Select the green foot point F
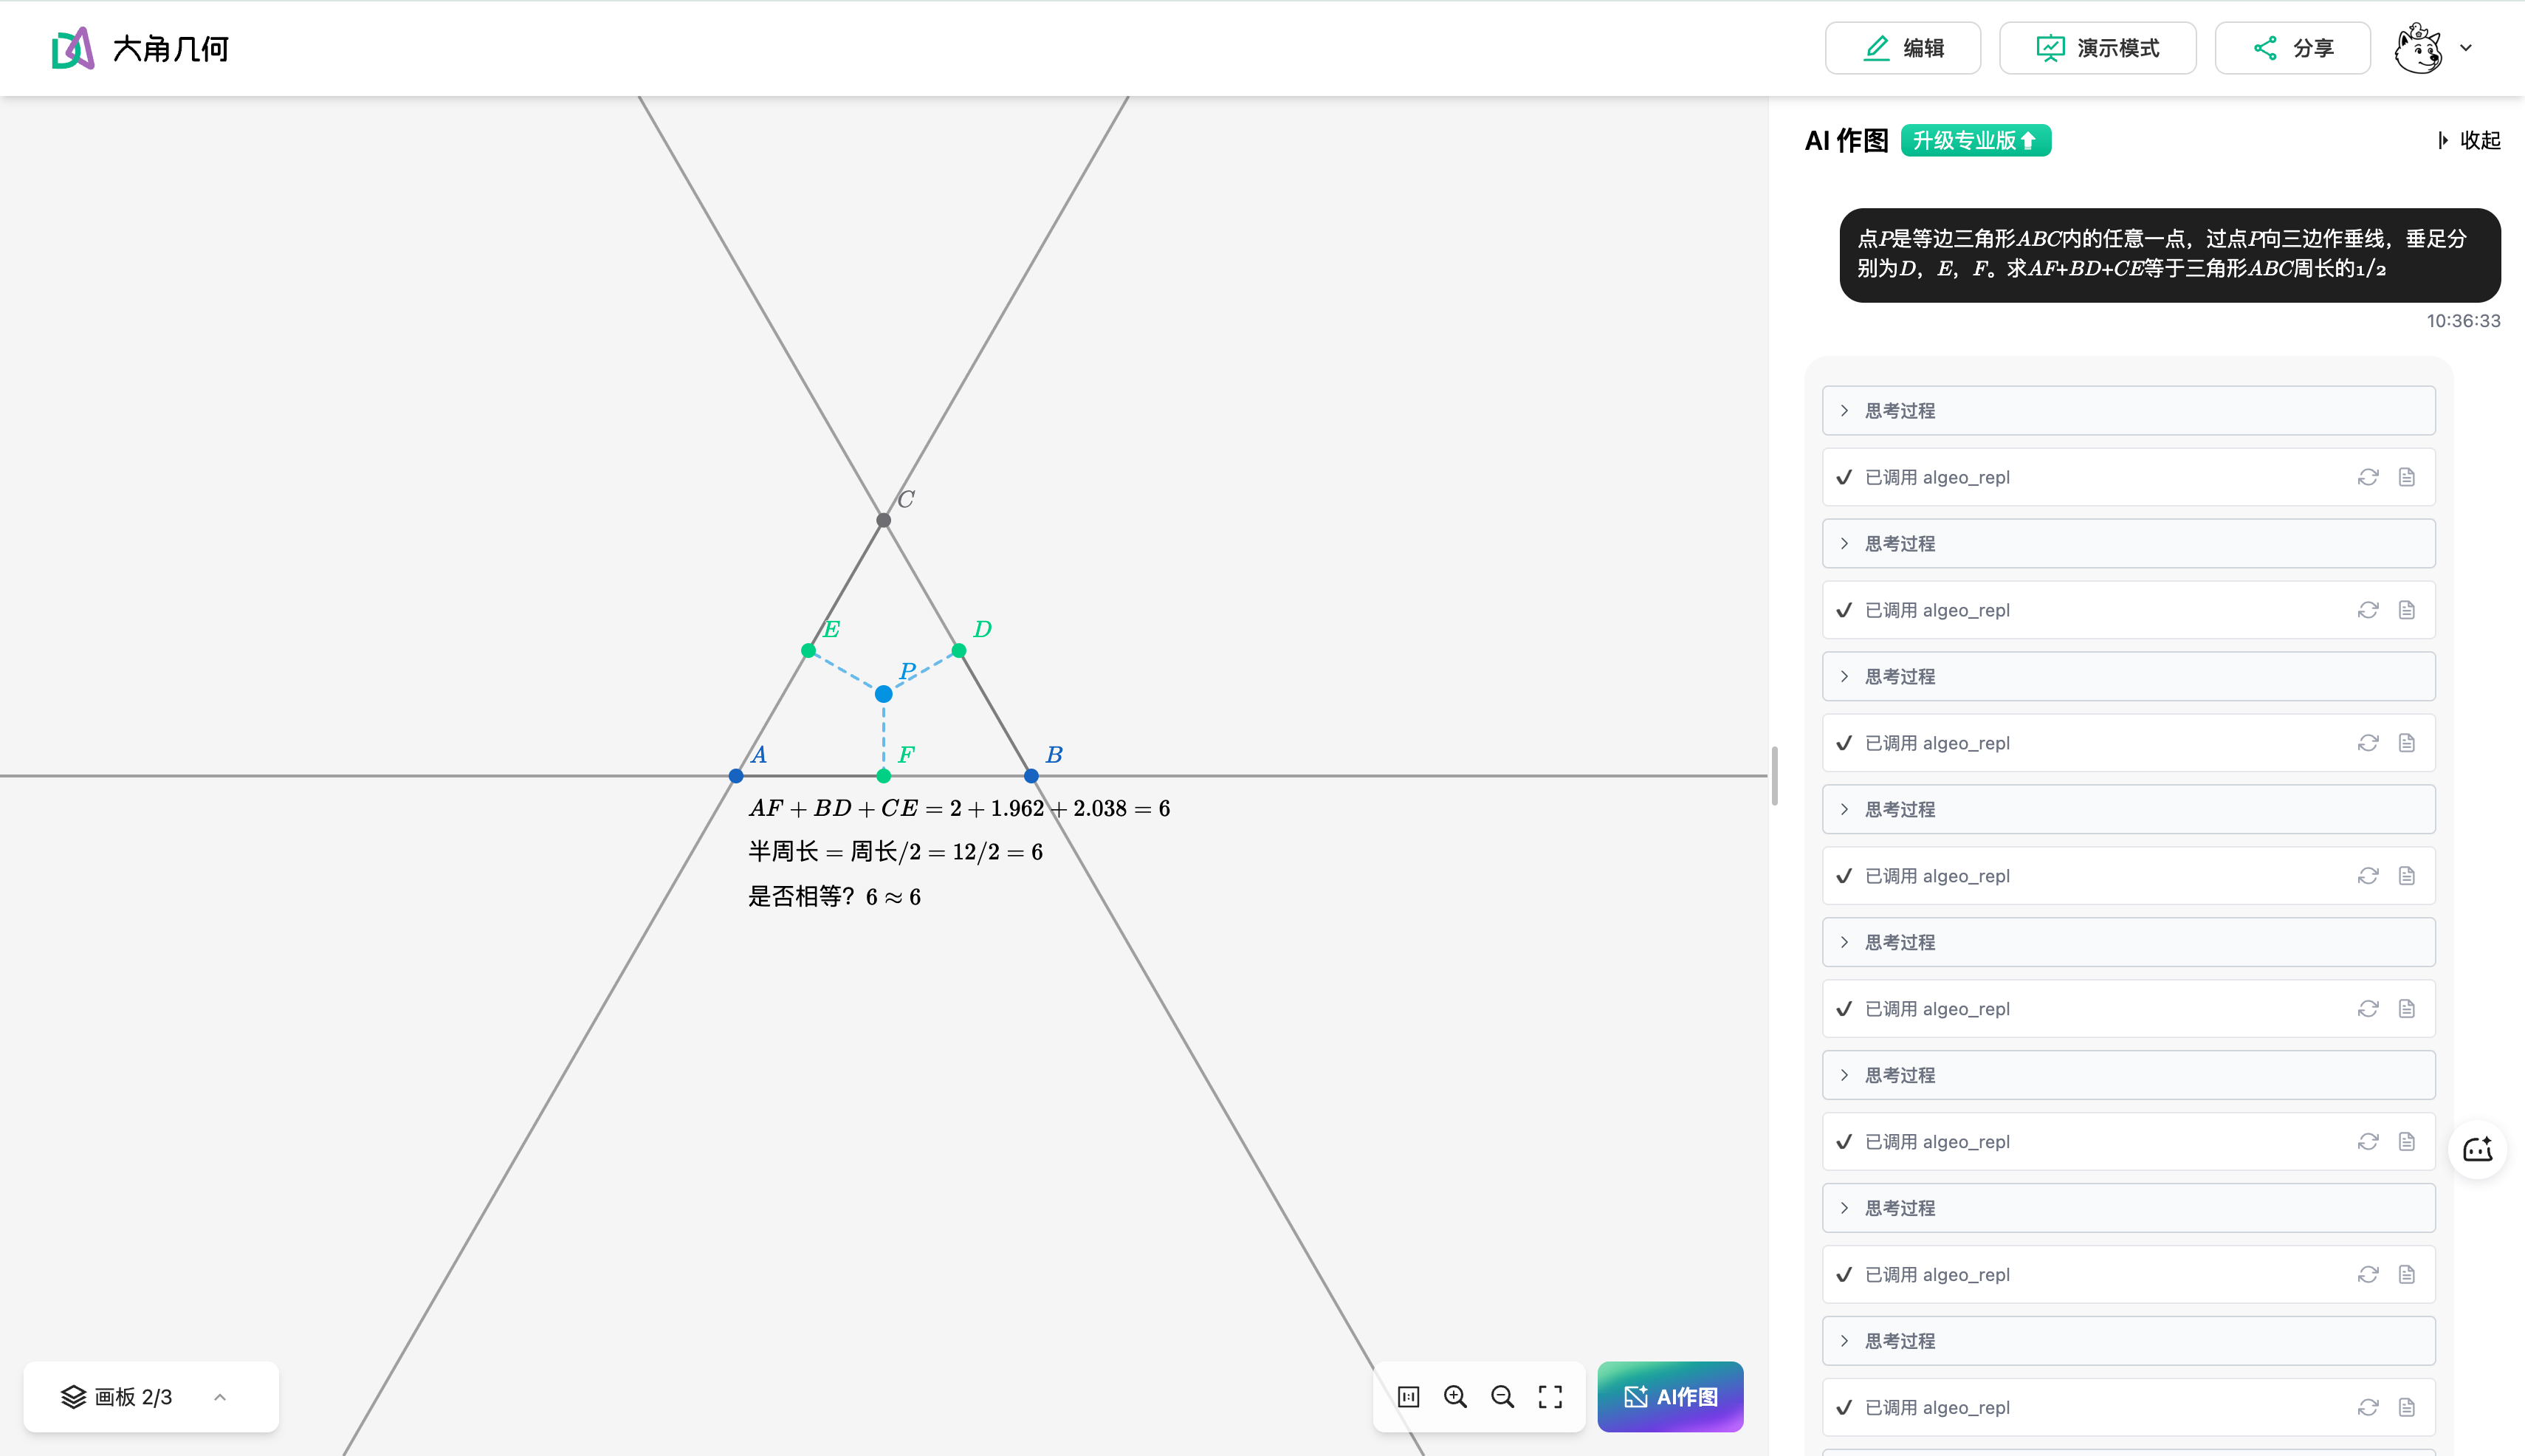Viewport: 2525px width, 1456px height. coord(883,776)
